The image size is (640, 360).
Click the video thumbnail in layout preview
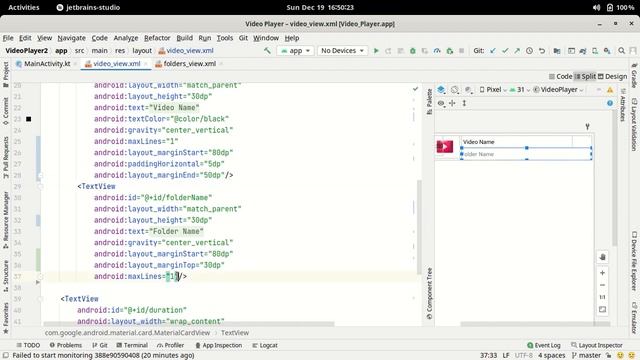pos(444,146)
